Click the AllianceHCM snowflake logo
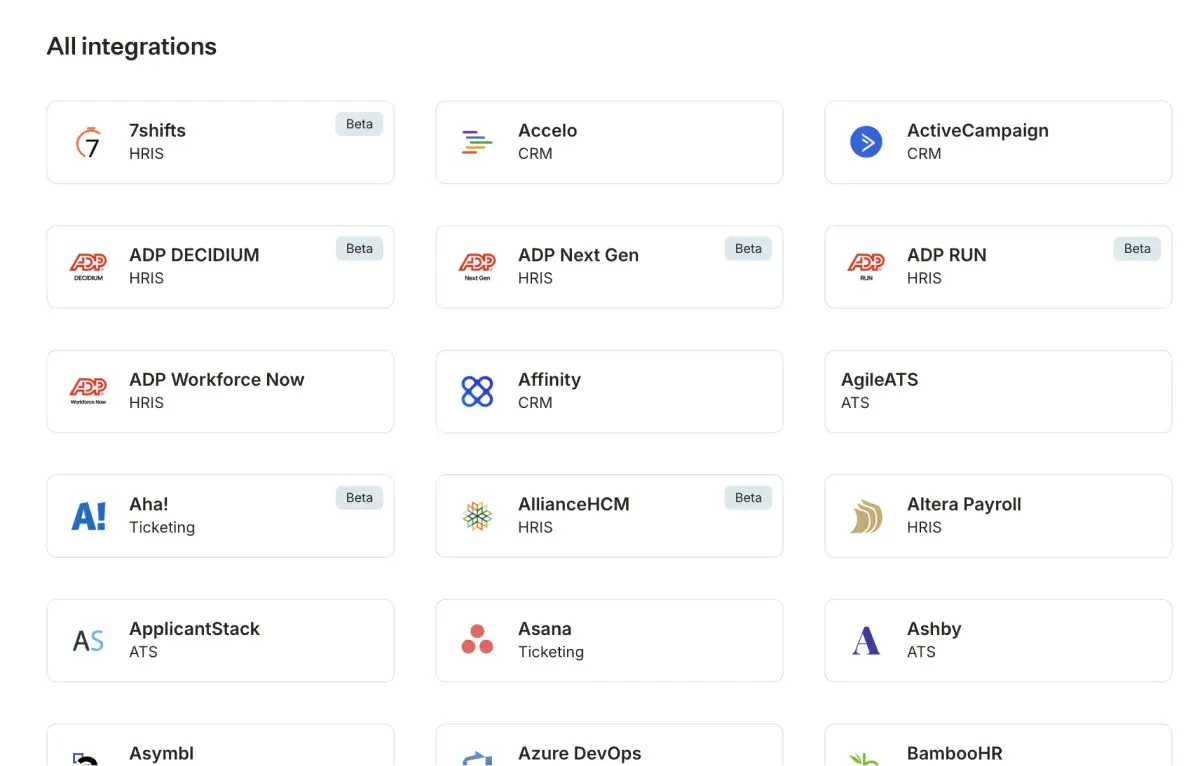The image size is (1200, 766). 477,516
